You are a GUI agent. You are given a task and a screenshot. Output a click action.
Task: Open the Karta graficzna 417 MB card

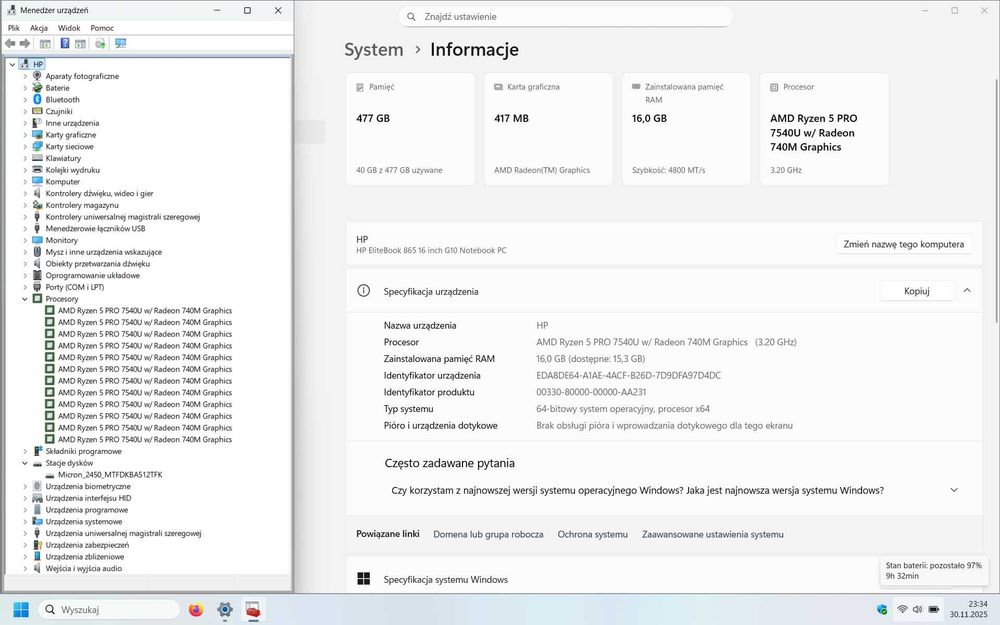548,129
